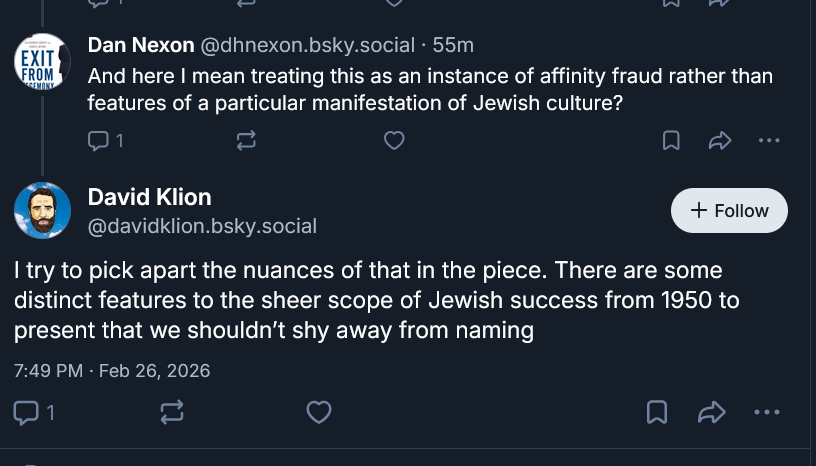Reply to David Klion's post

tap(26, 411)
